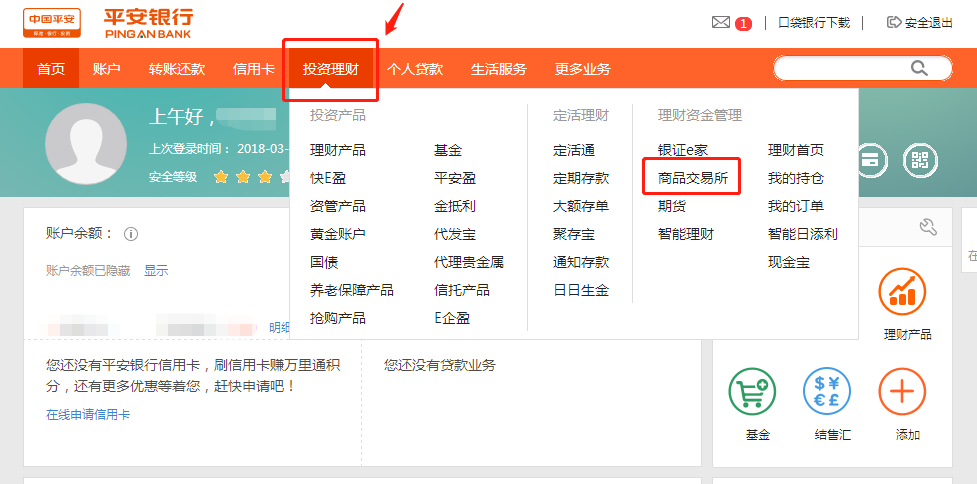Open the QR code round icon
977x484 pixels.
pos(920,160)
